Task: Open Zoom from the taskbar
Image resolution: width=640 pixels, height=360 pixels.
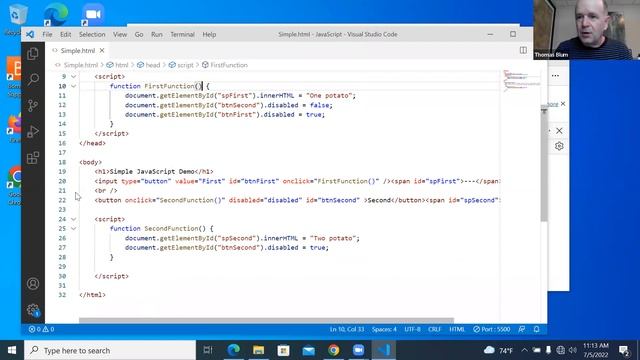Action: tap(358, 350)
